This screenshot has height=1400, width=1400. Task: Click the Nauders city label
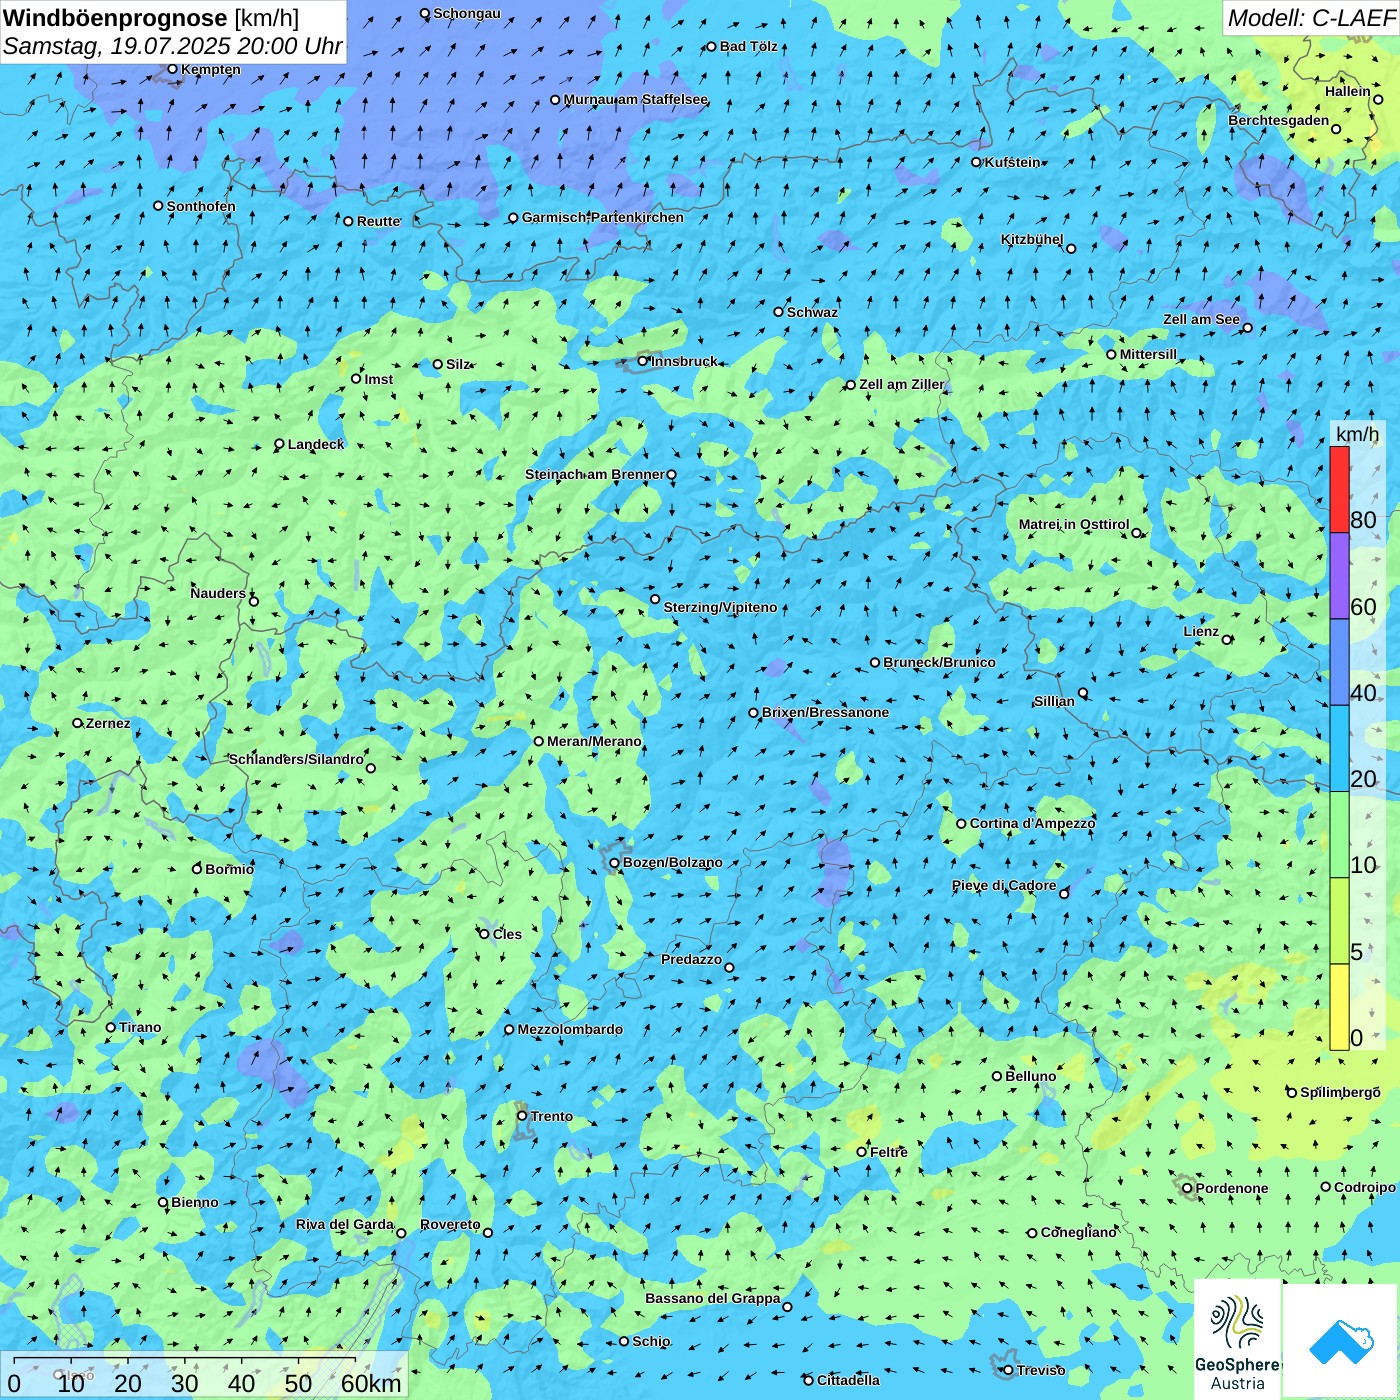point(218,593)
